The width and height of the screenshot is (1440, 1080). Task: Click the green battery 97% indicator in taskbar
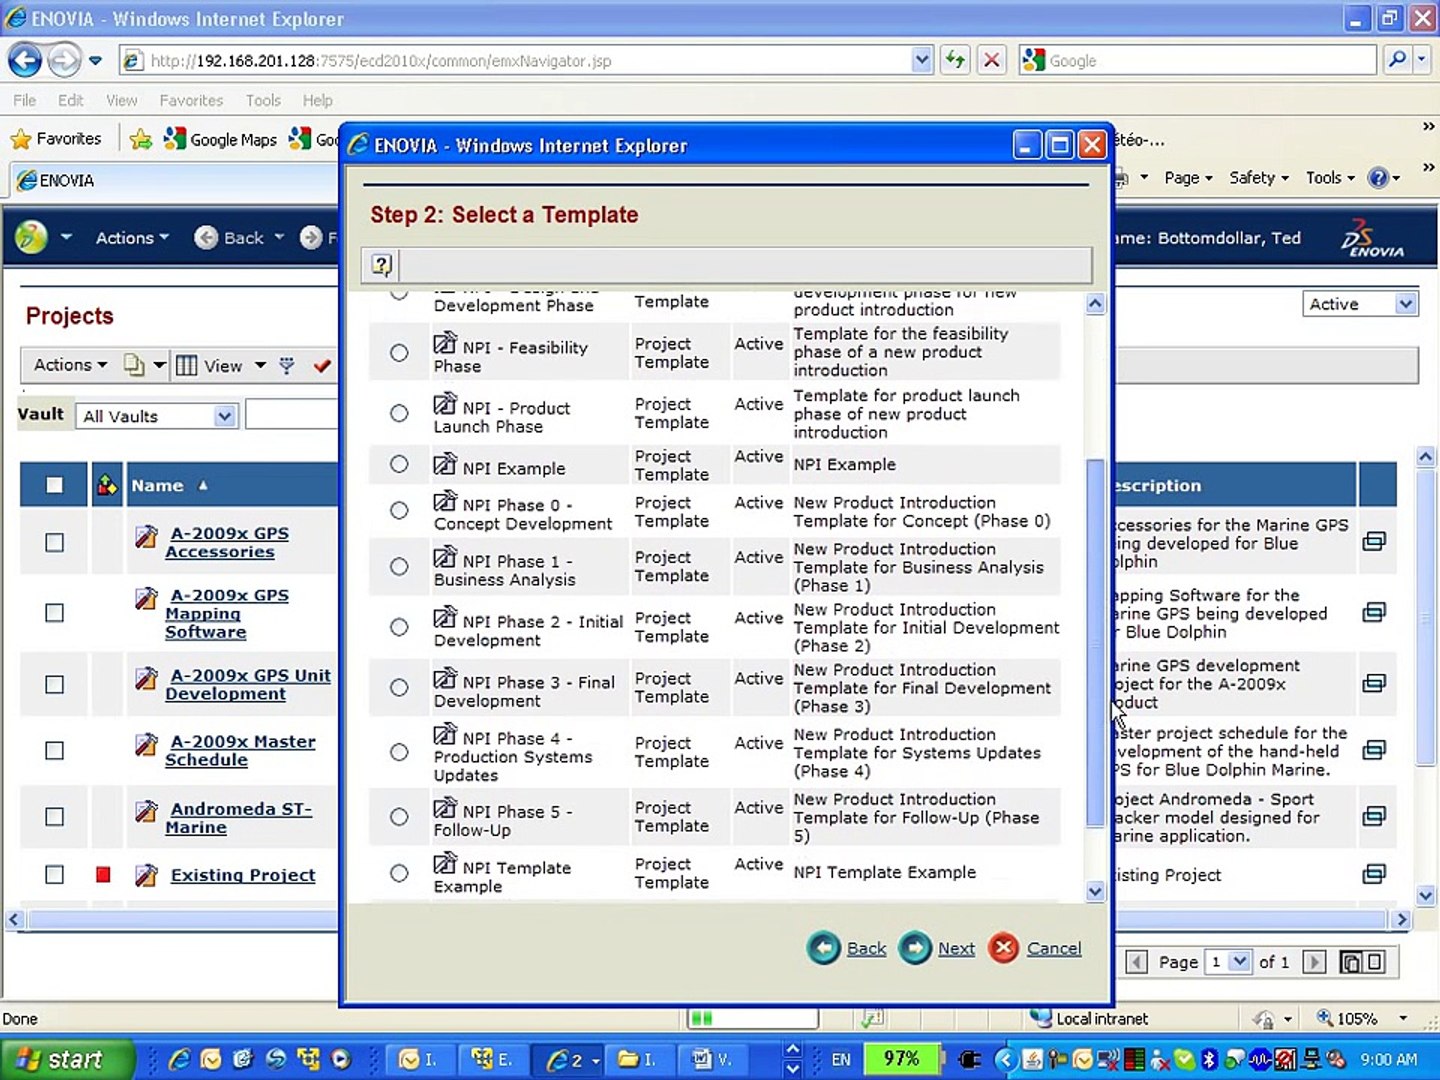(x=901, y=1059)
